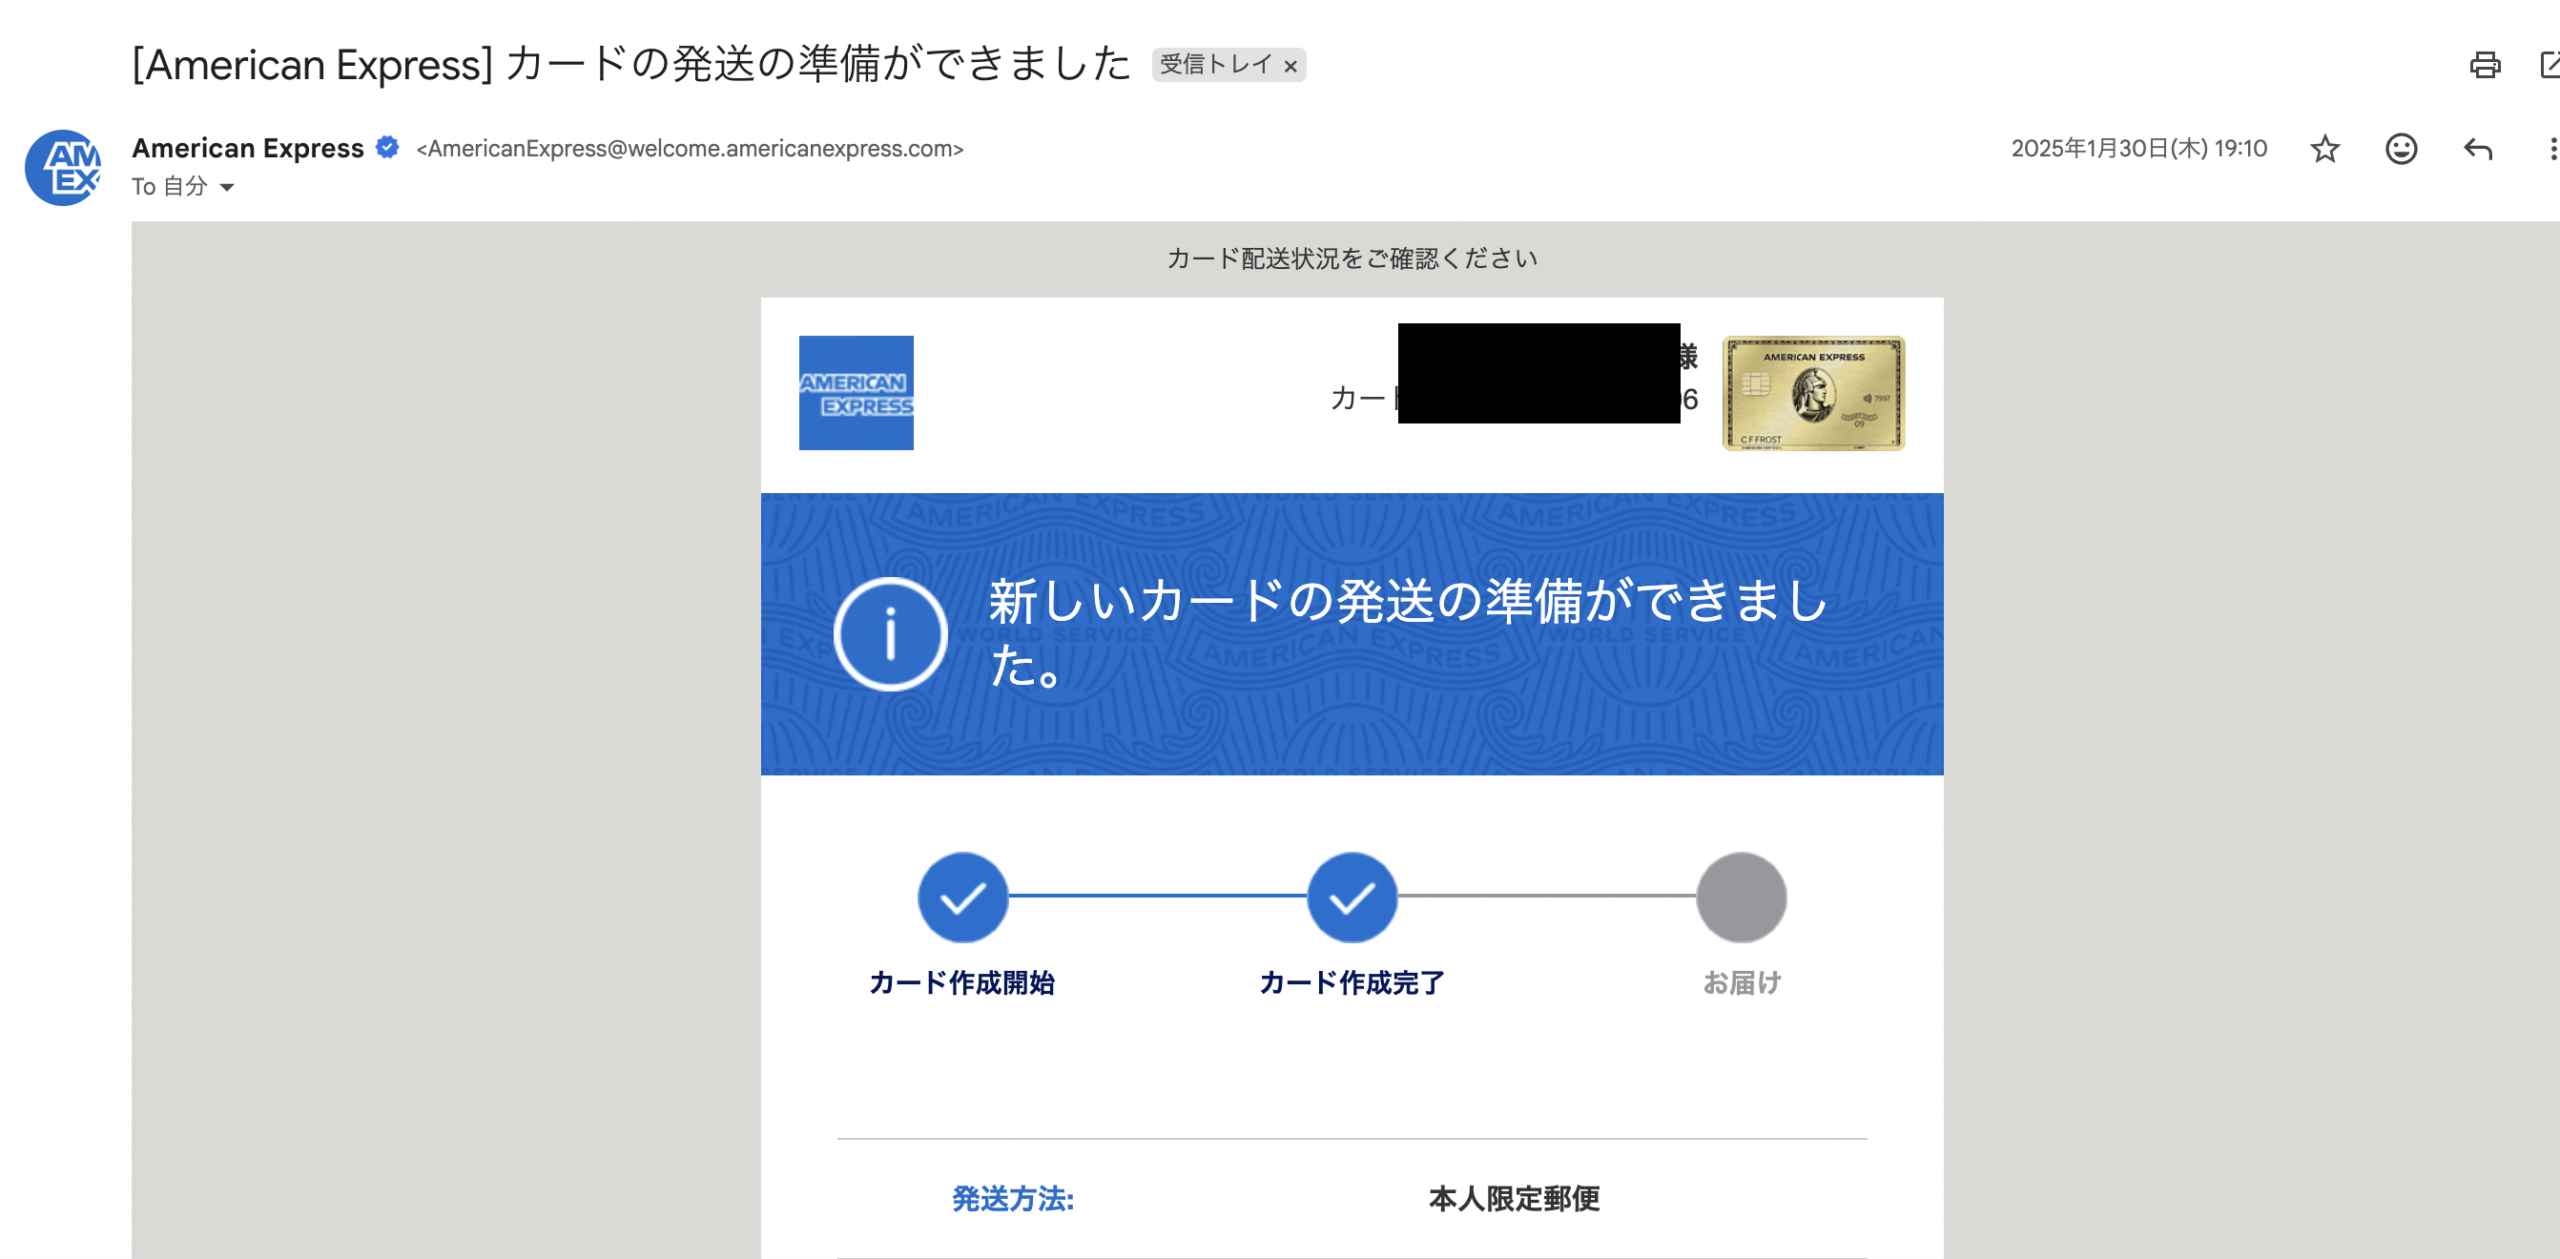Remove the 受信トレイ label from the email
2560x1259 pixels.
1293,66
